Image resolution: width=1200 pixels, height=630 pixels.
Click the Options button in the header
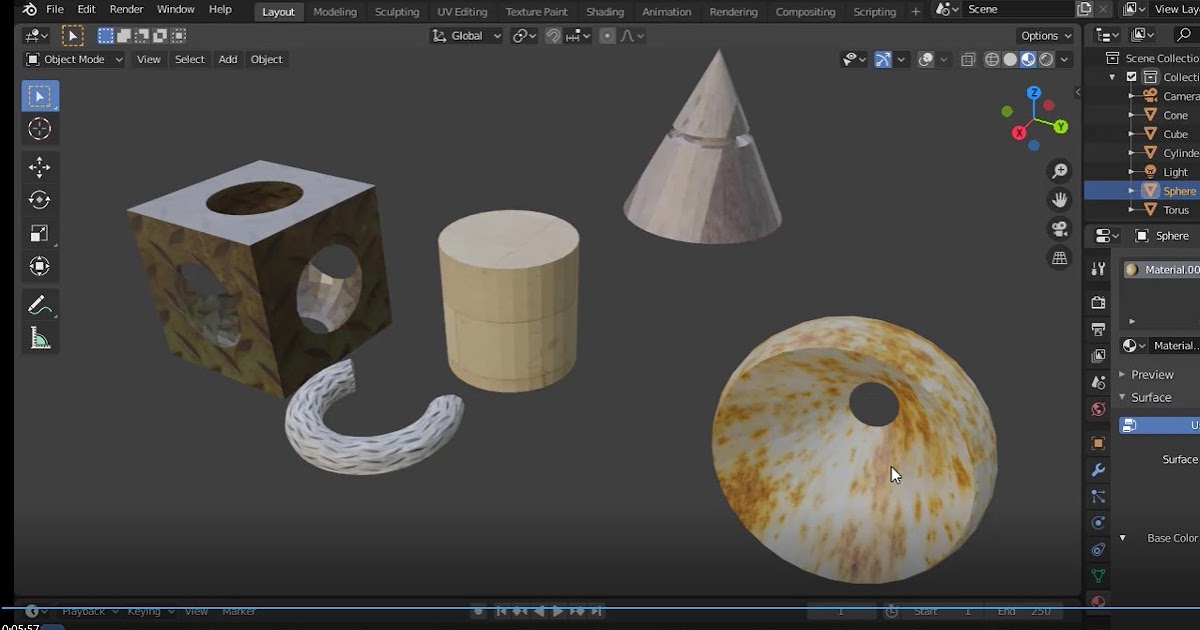tap(1041, 35)
